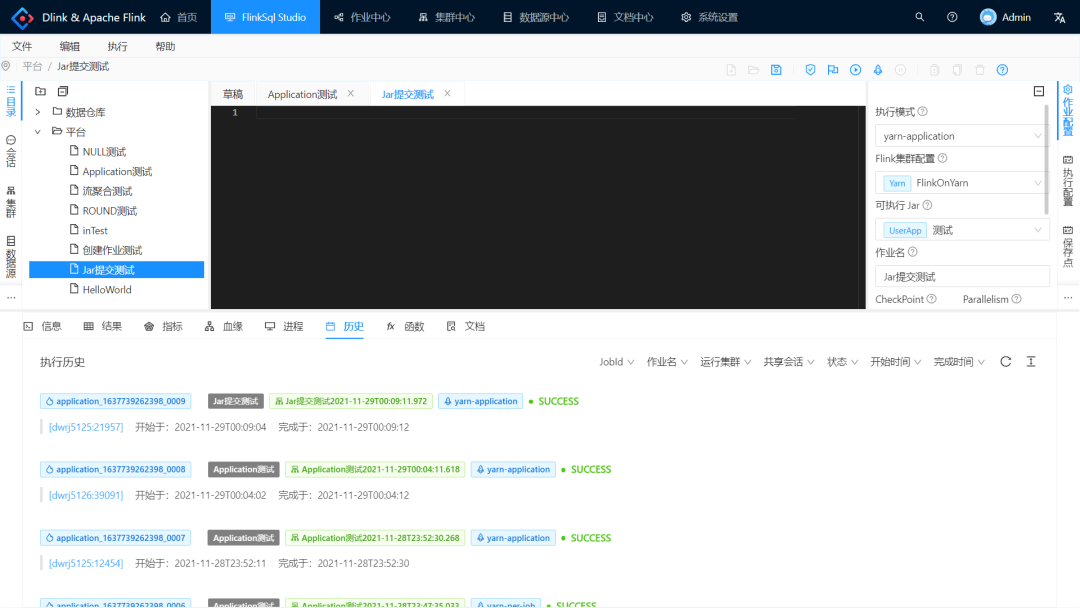1080x608 pixels.
Task: Go to 作业中心 in top navigation
Action: pos(362,17)
